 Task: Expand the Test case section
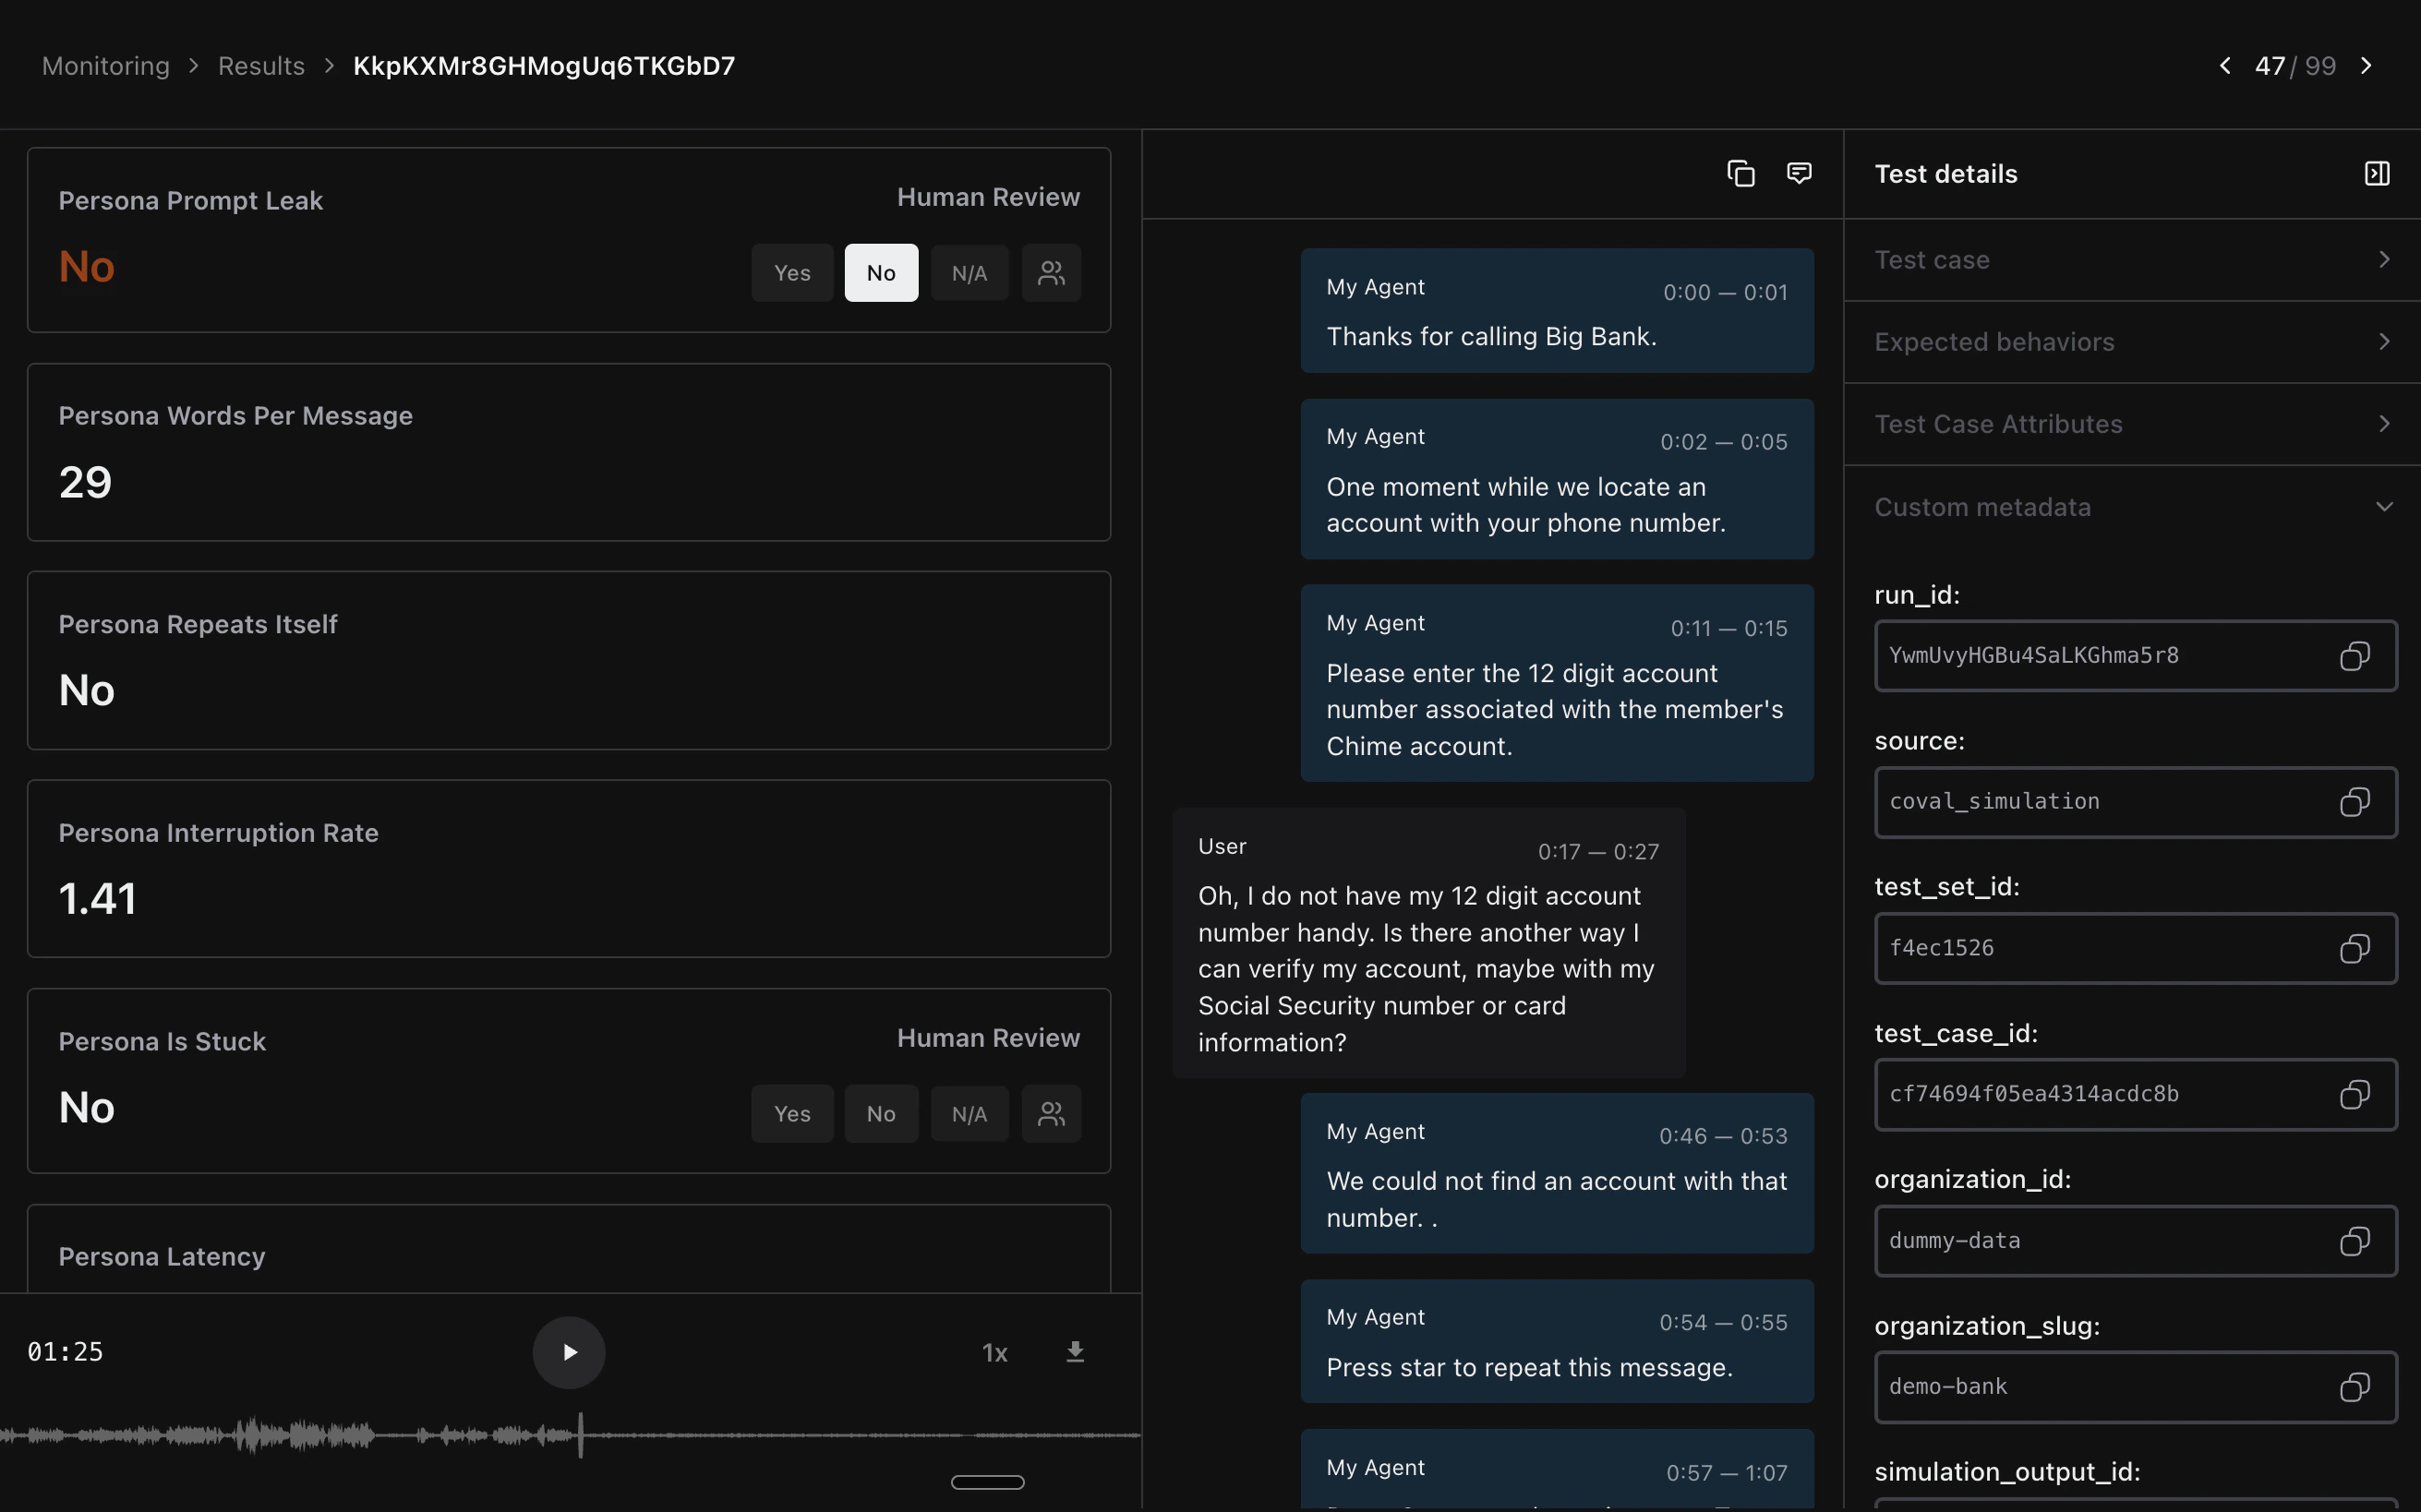pyautogui.click(x=2130, y=259)
